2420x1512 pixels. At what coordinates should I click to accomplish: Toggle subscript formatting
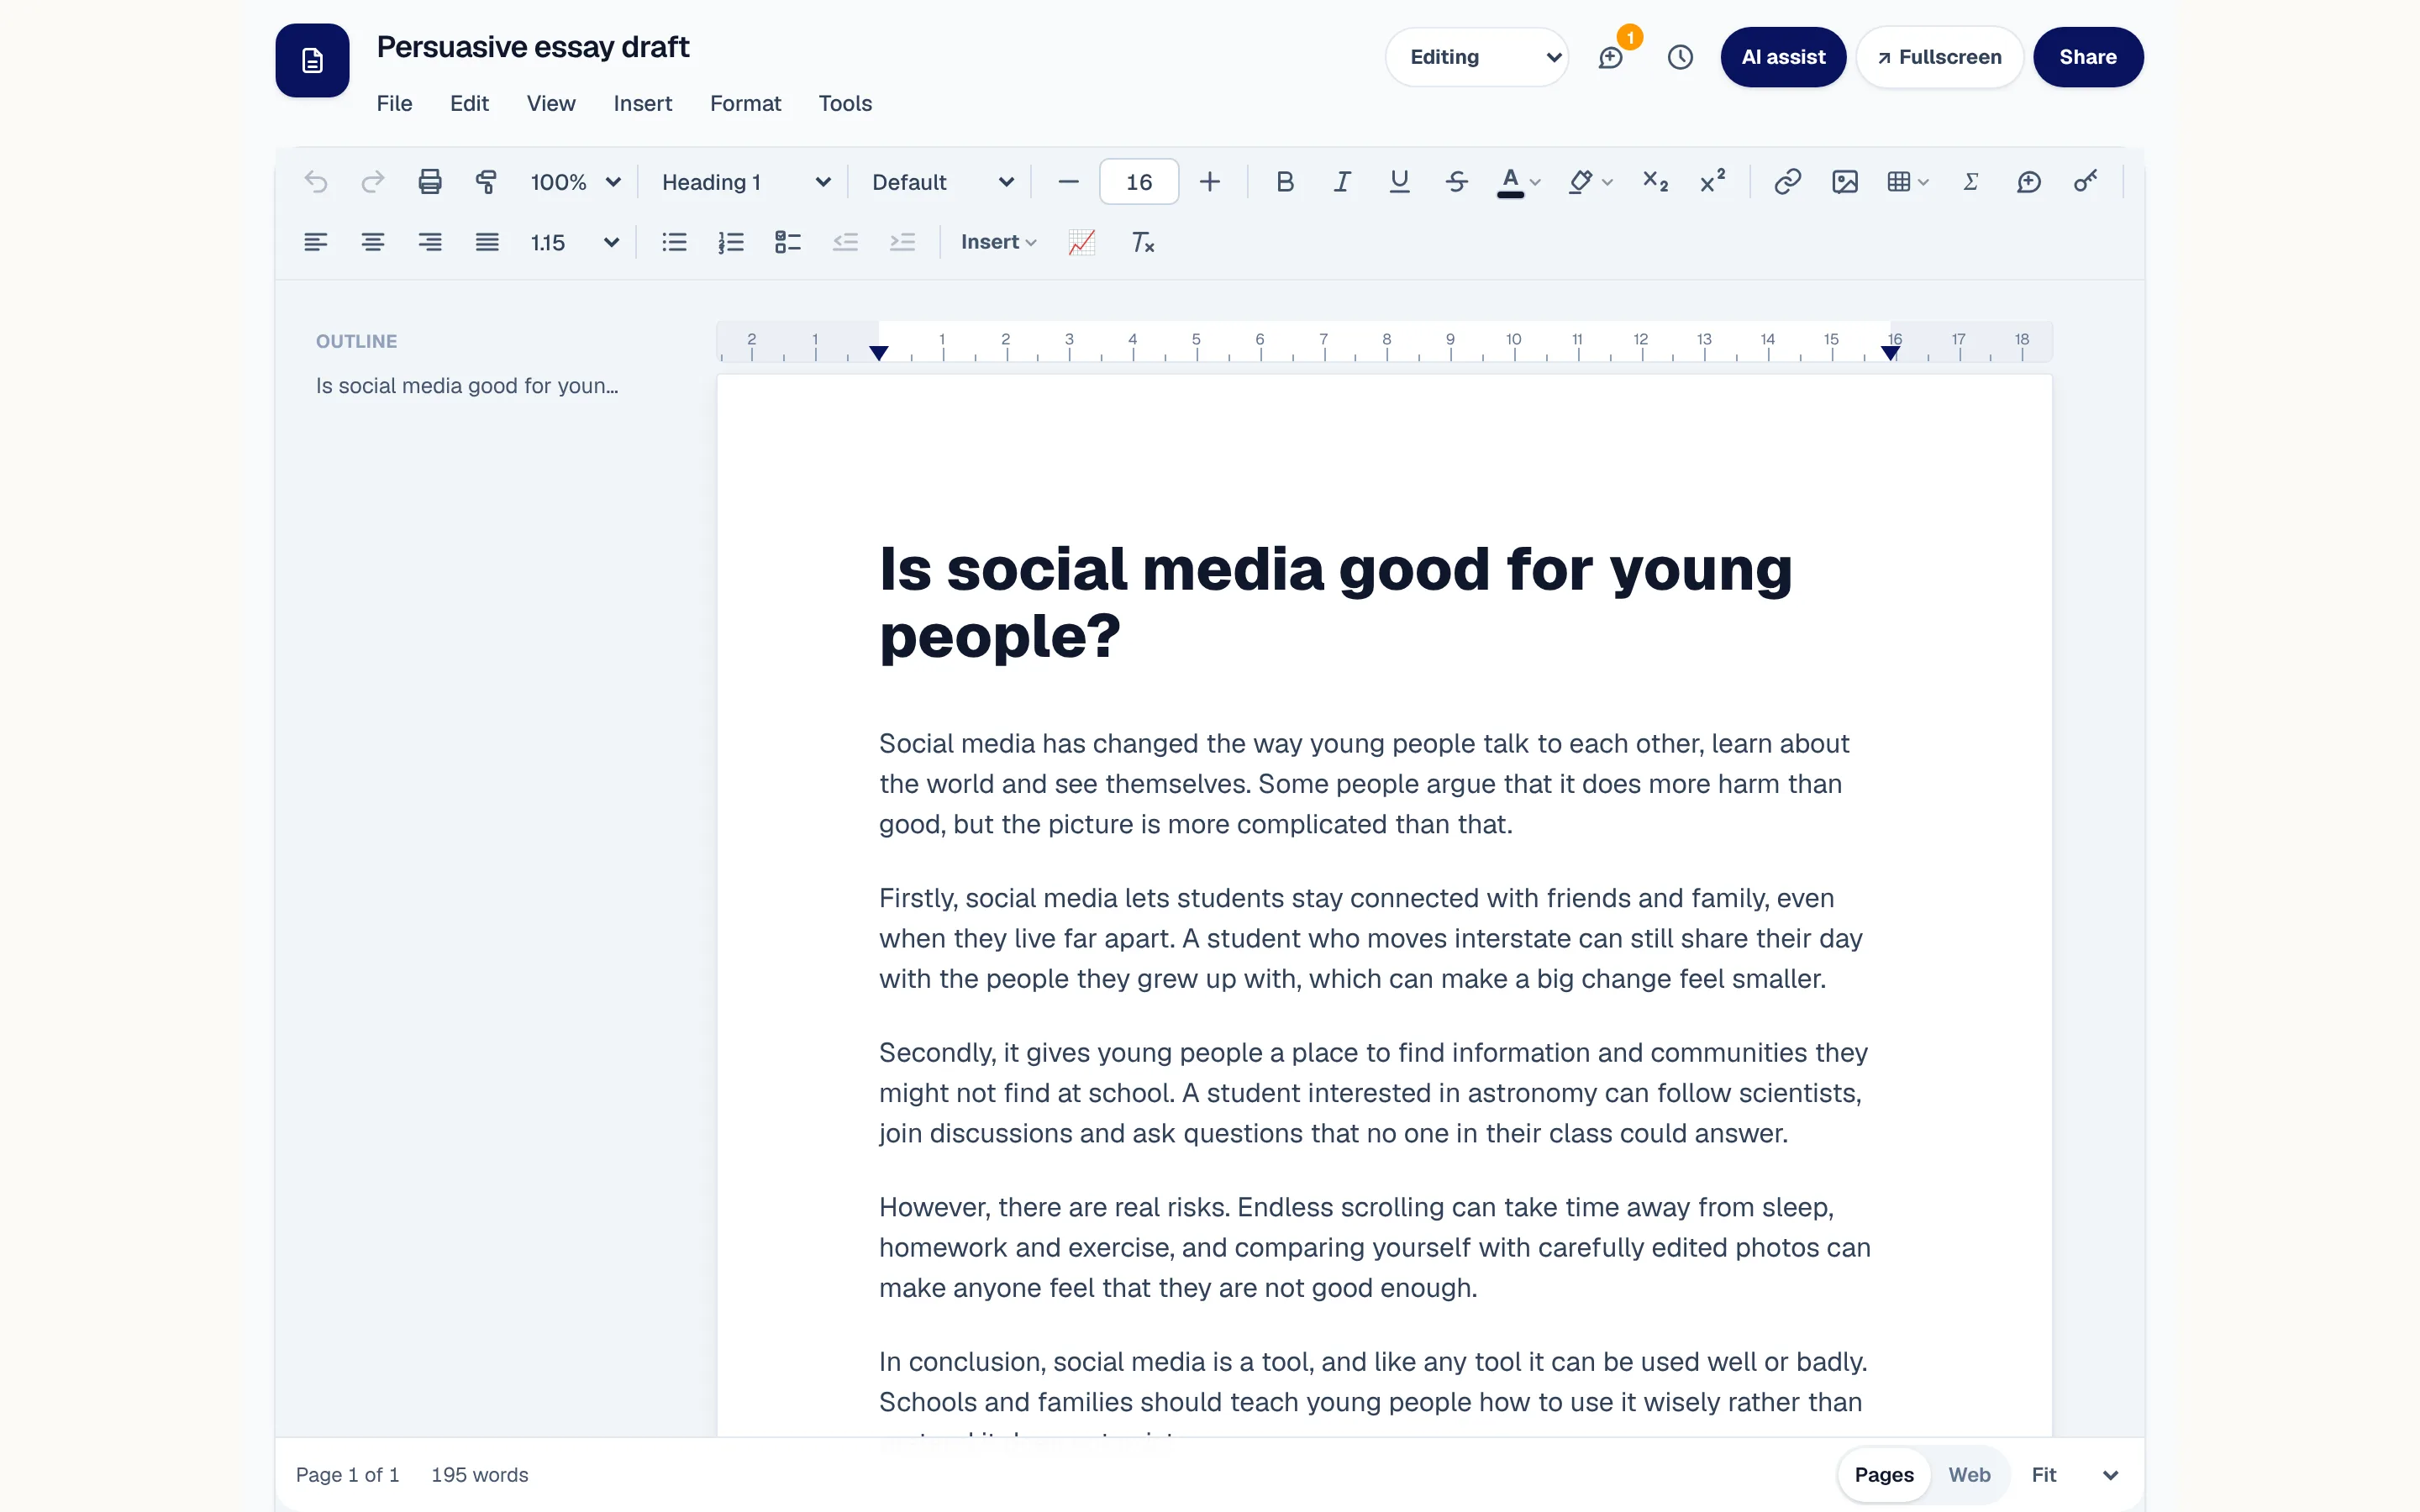point(1656,182)
